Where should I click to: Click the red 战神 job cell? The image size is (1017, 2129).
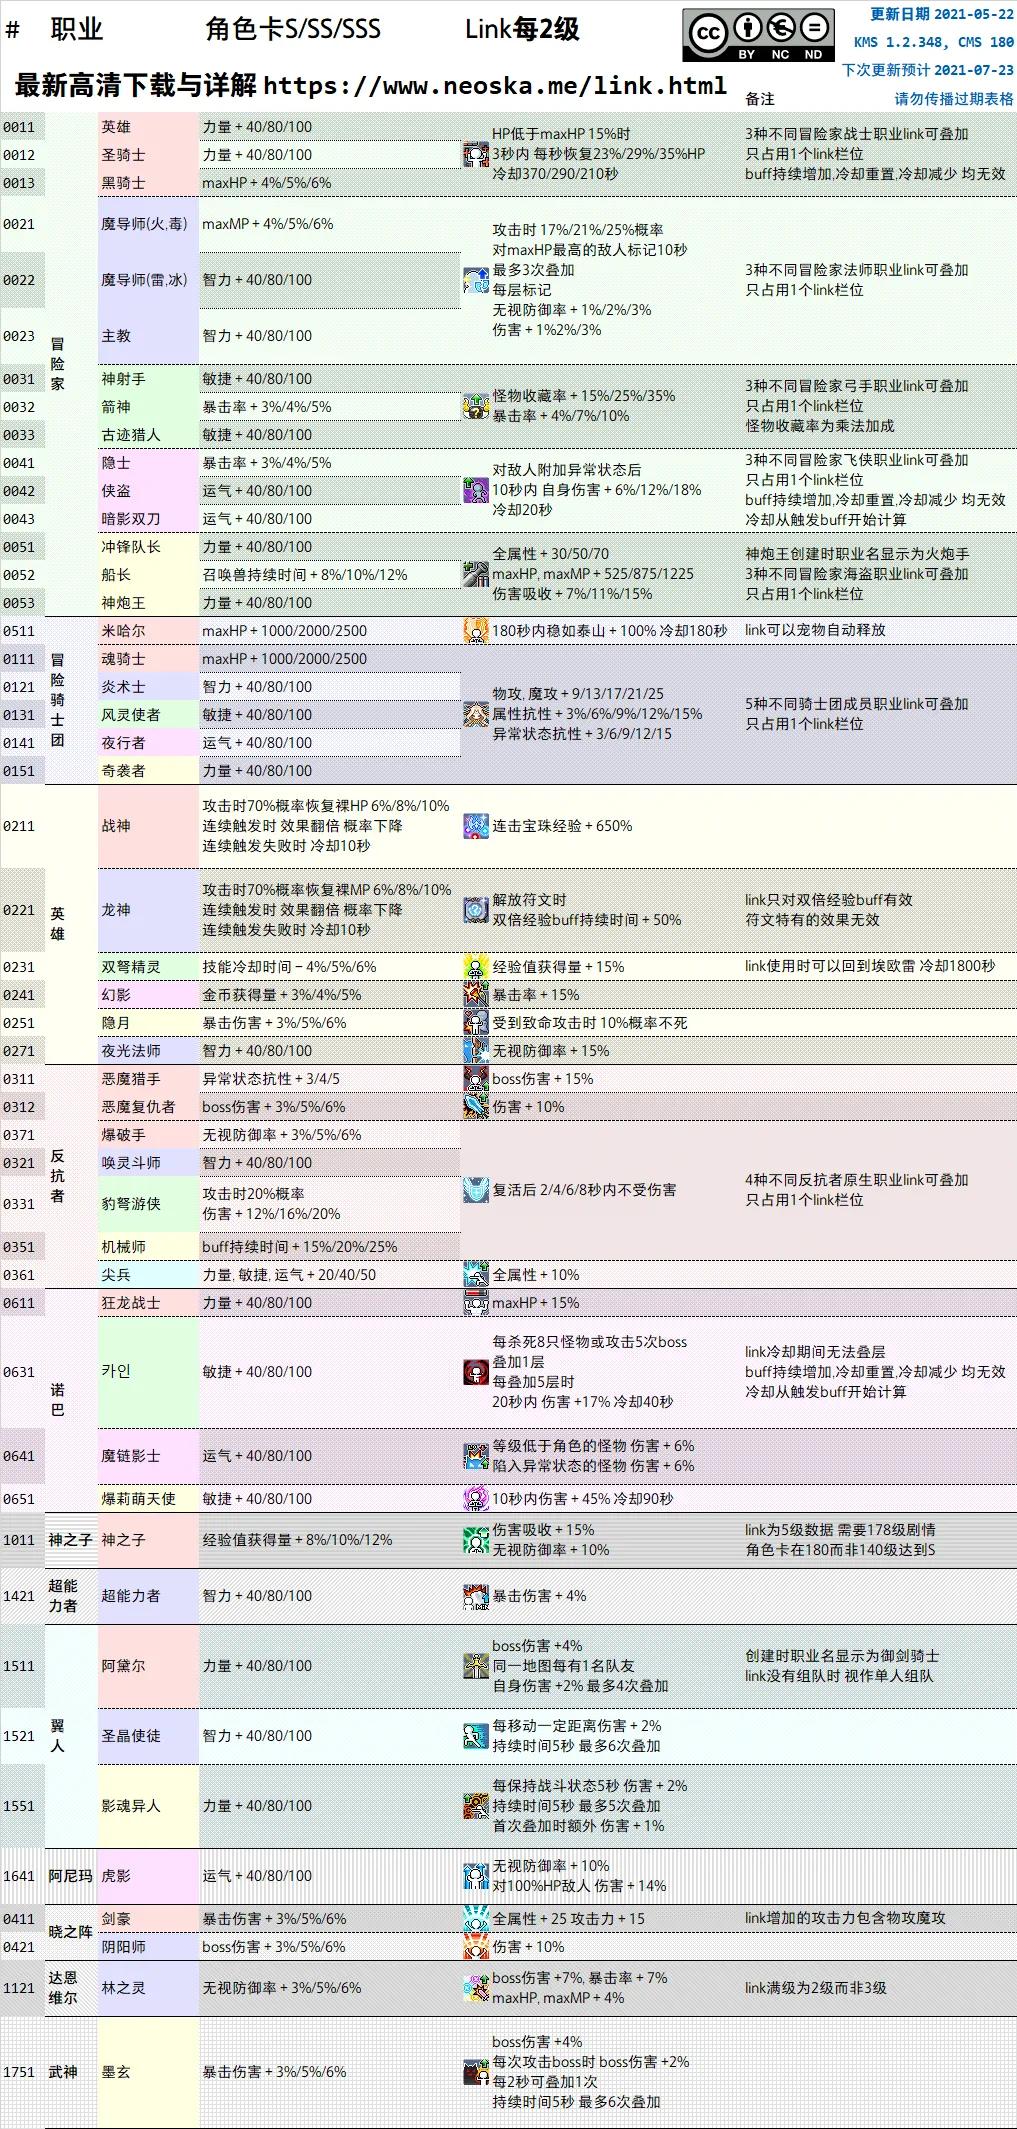tap(148, 826)
